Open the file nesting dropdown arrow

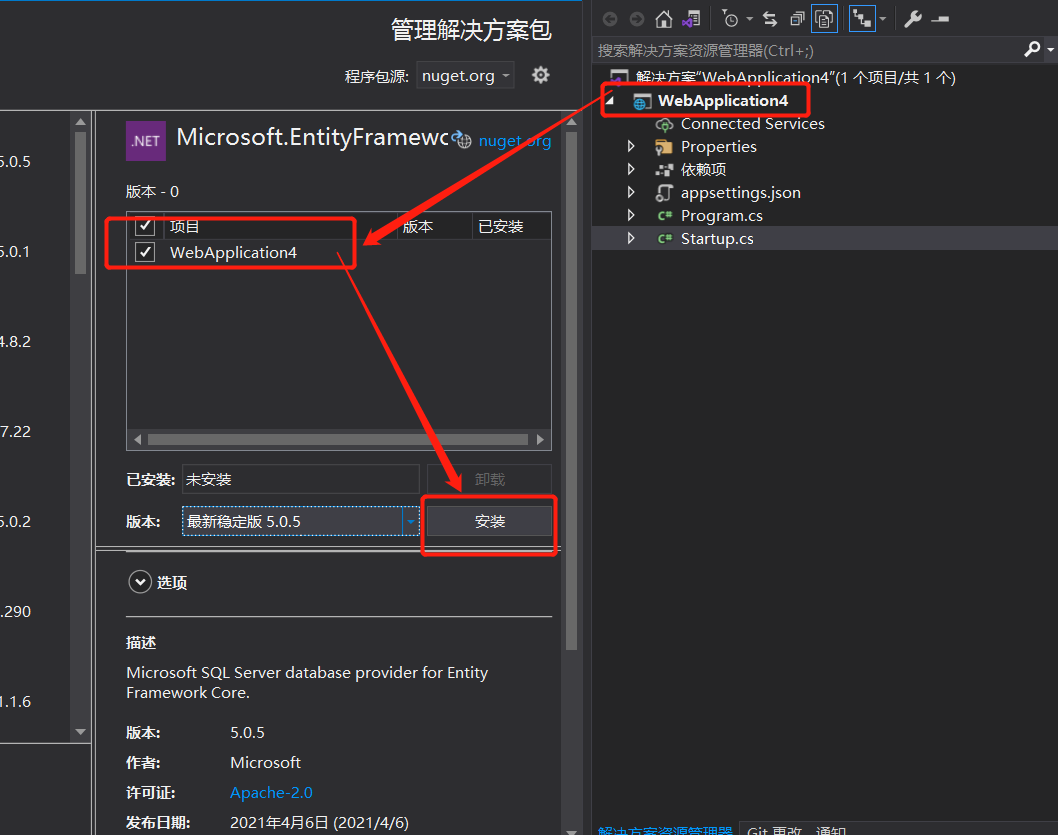pyautogui.click(x=882, y=19)
